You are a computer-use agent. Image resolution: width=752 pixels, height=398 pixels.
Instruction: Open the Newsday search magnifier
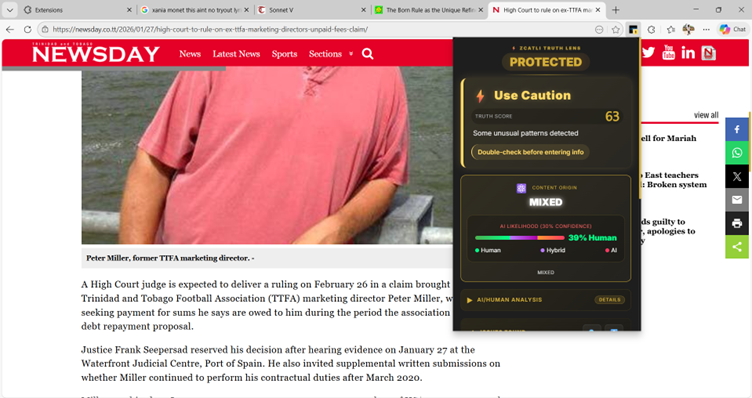367,54
